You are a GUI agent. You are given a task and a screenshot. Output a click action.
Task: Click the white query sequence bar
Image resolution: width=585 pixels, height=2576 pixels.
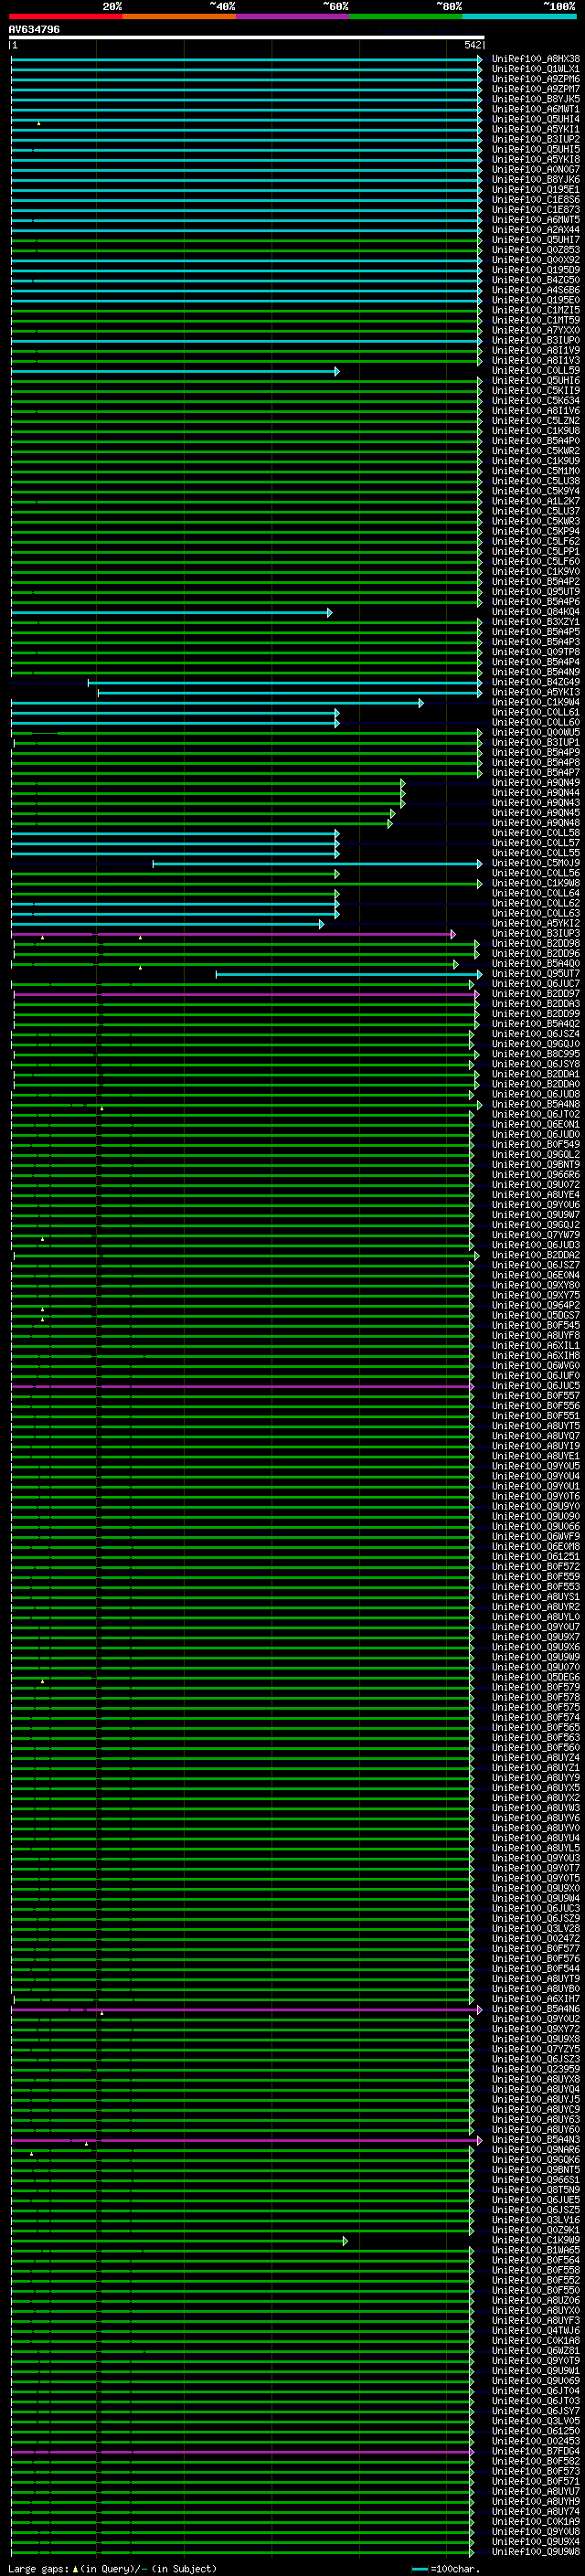coord(247,37)
